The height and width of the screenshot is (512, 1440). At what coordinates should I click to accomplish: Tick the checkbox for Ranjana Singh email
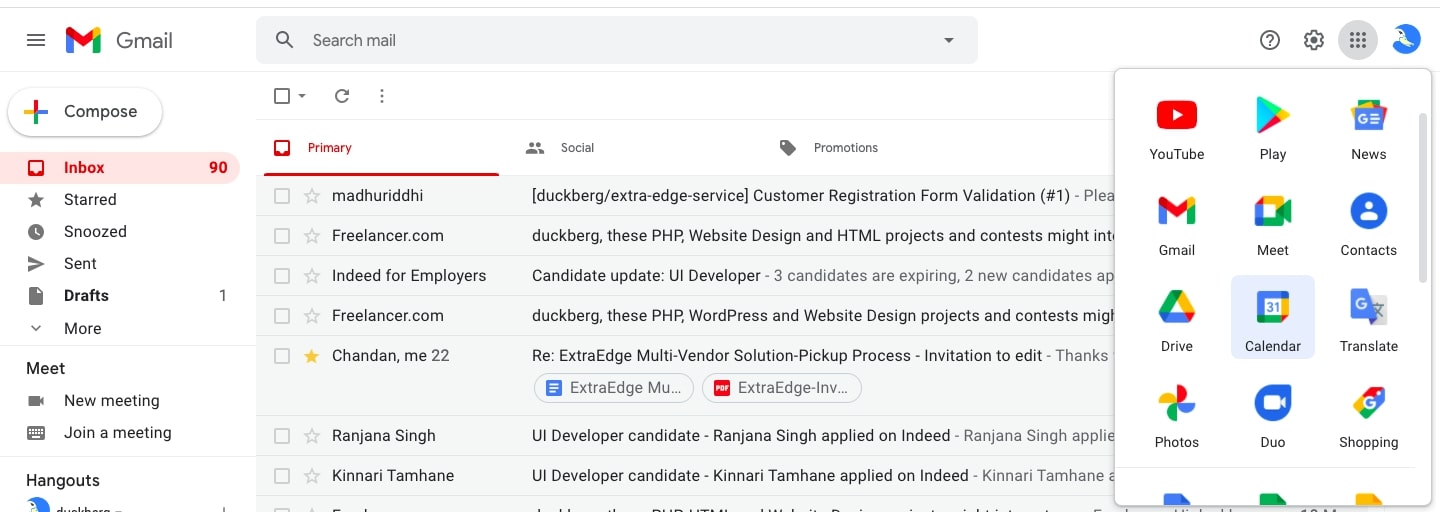282,436
